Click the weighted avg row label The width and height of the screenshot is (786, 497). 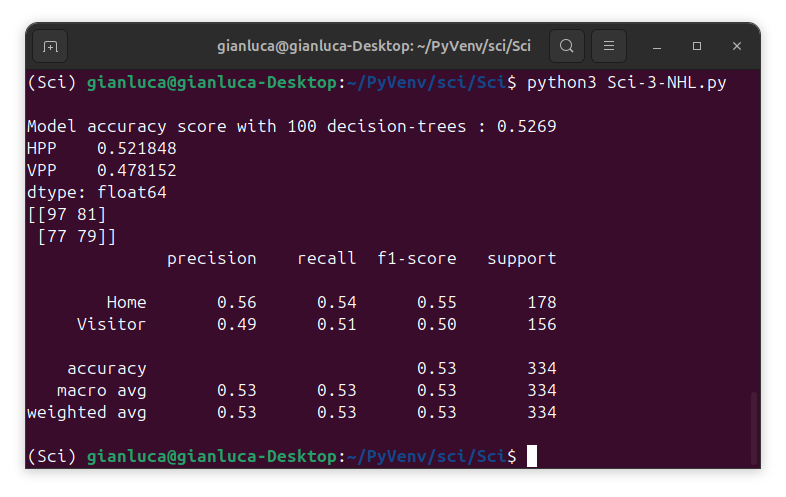[x=86, y=412]
